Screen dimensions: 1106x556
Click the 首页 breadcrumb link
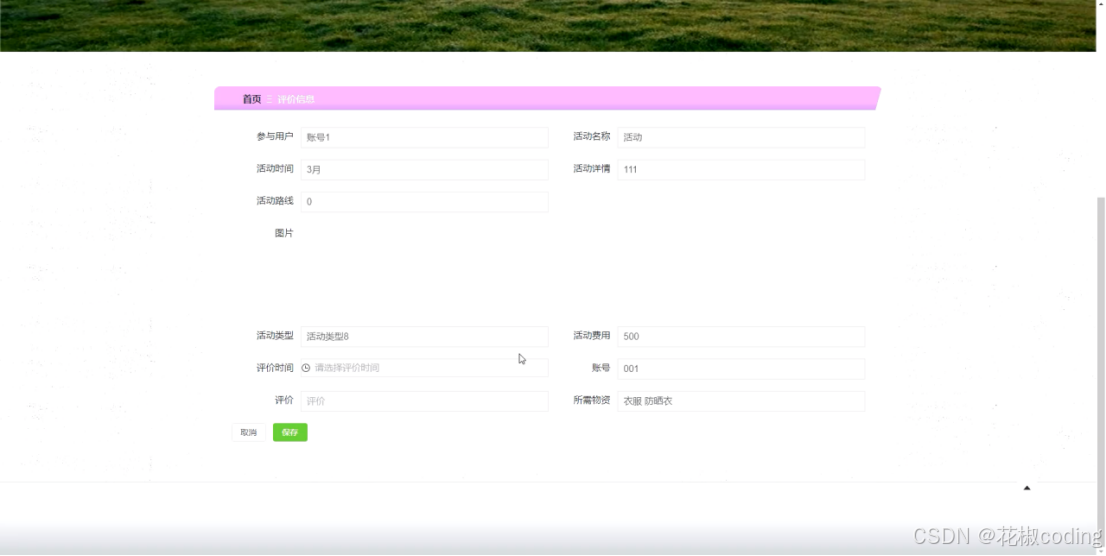click(x=252, y=99)
